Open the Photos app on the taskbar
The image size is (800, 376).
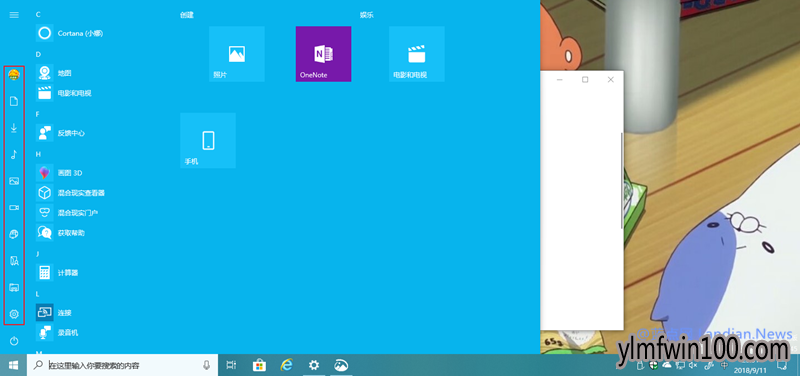(x=341, y=365)
